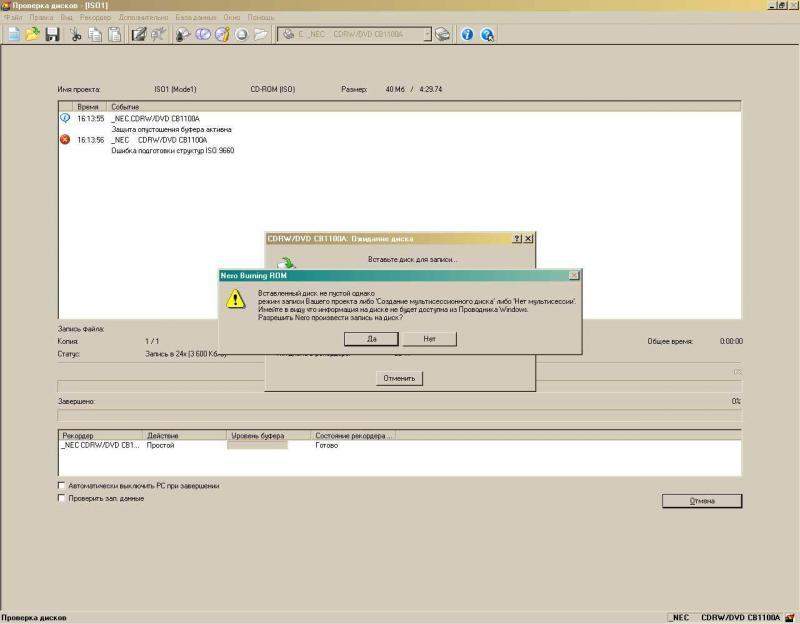Open the 'Рекордер' menu

click(x=95, y=18)
